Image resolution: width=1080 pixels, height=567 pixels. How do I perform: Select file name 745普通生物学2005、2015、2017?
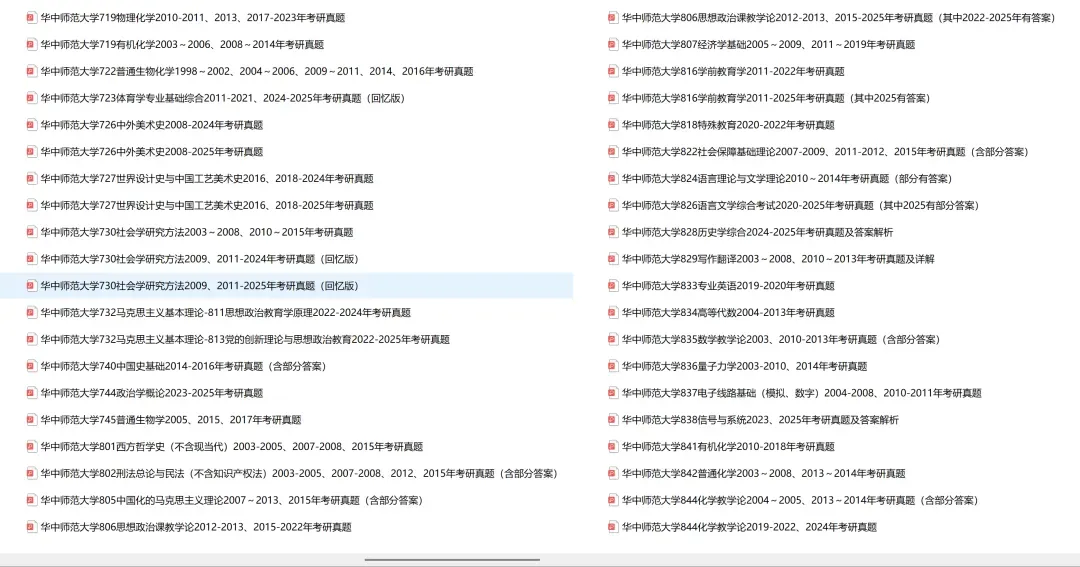[171, 420]
